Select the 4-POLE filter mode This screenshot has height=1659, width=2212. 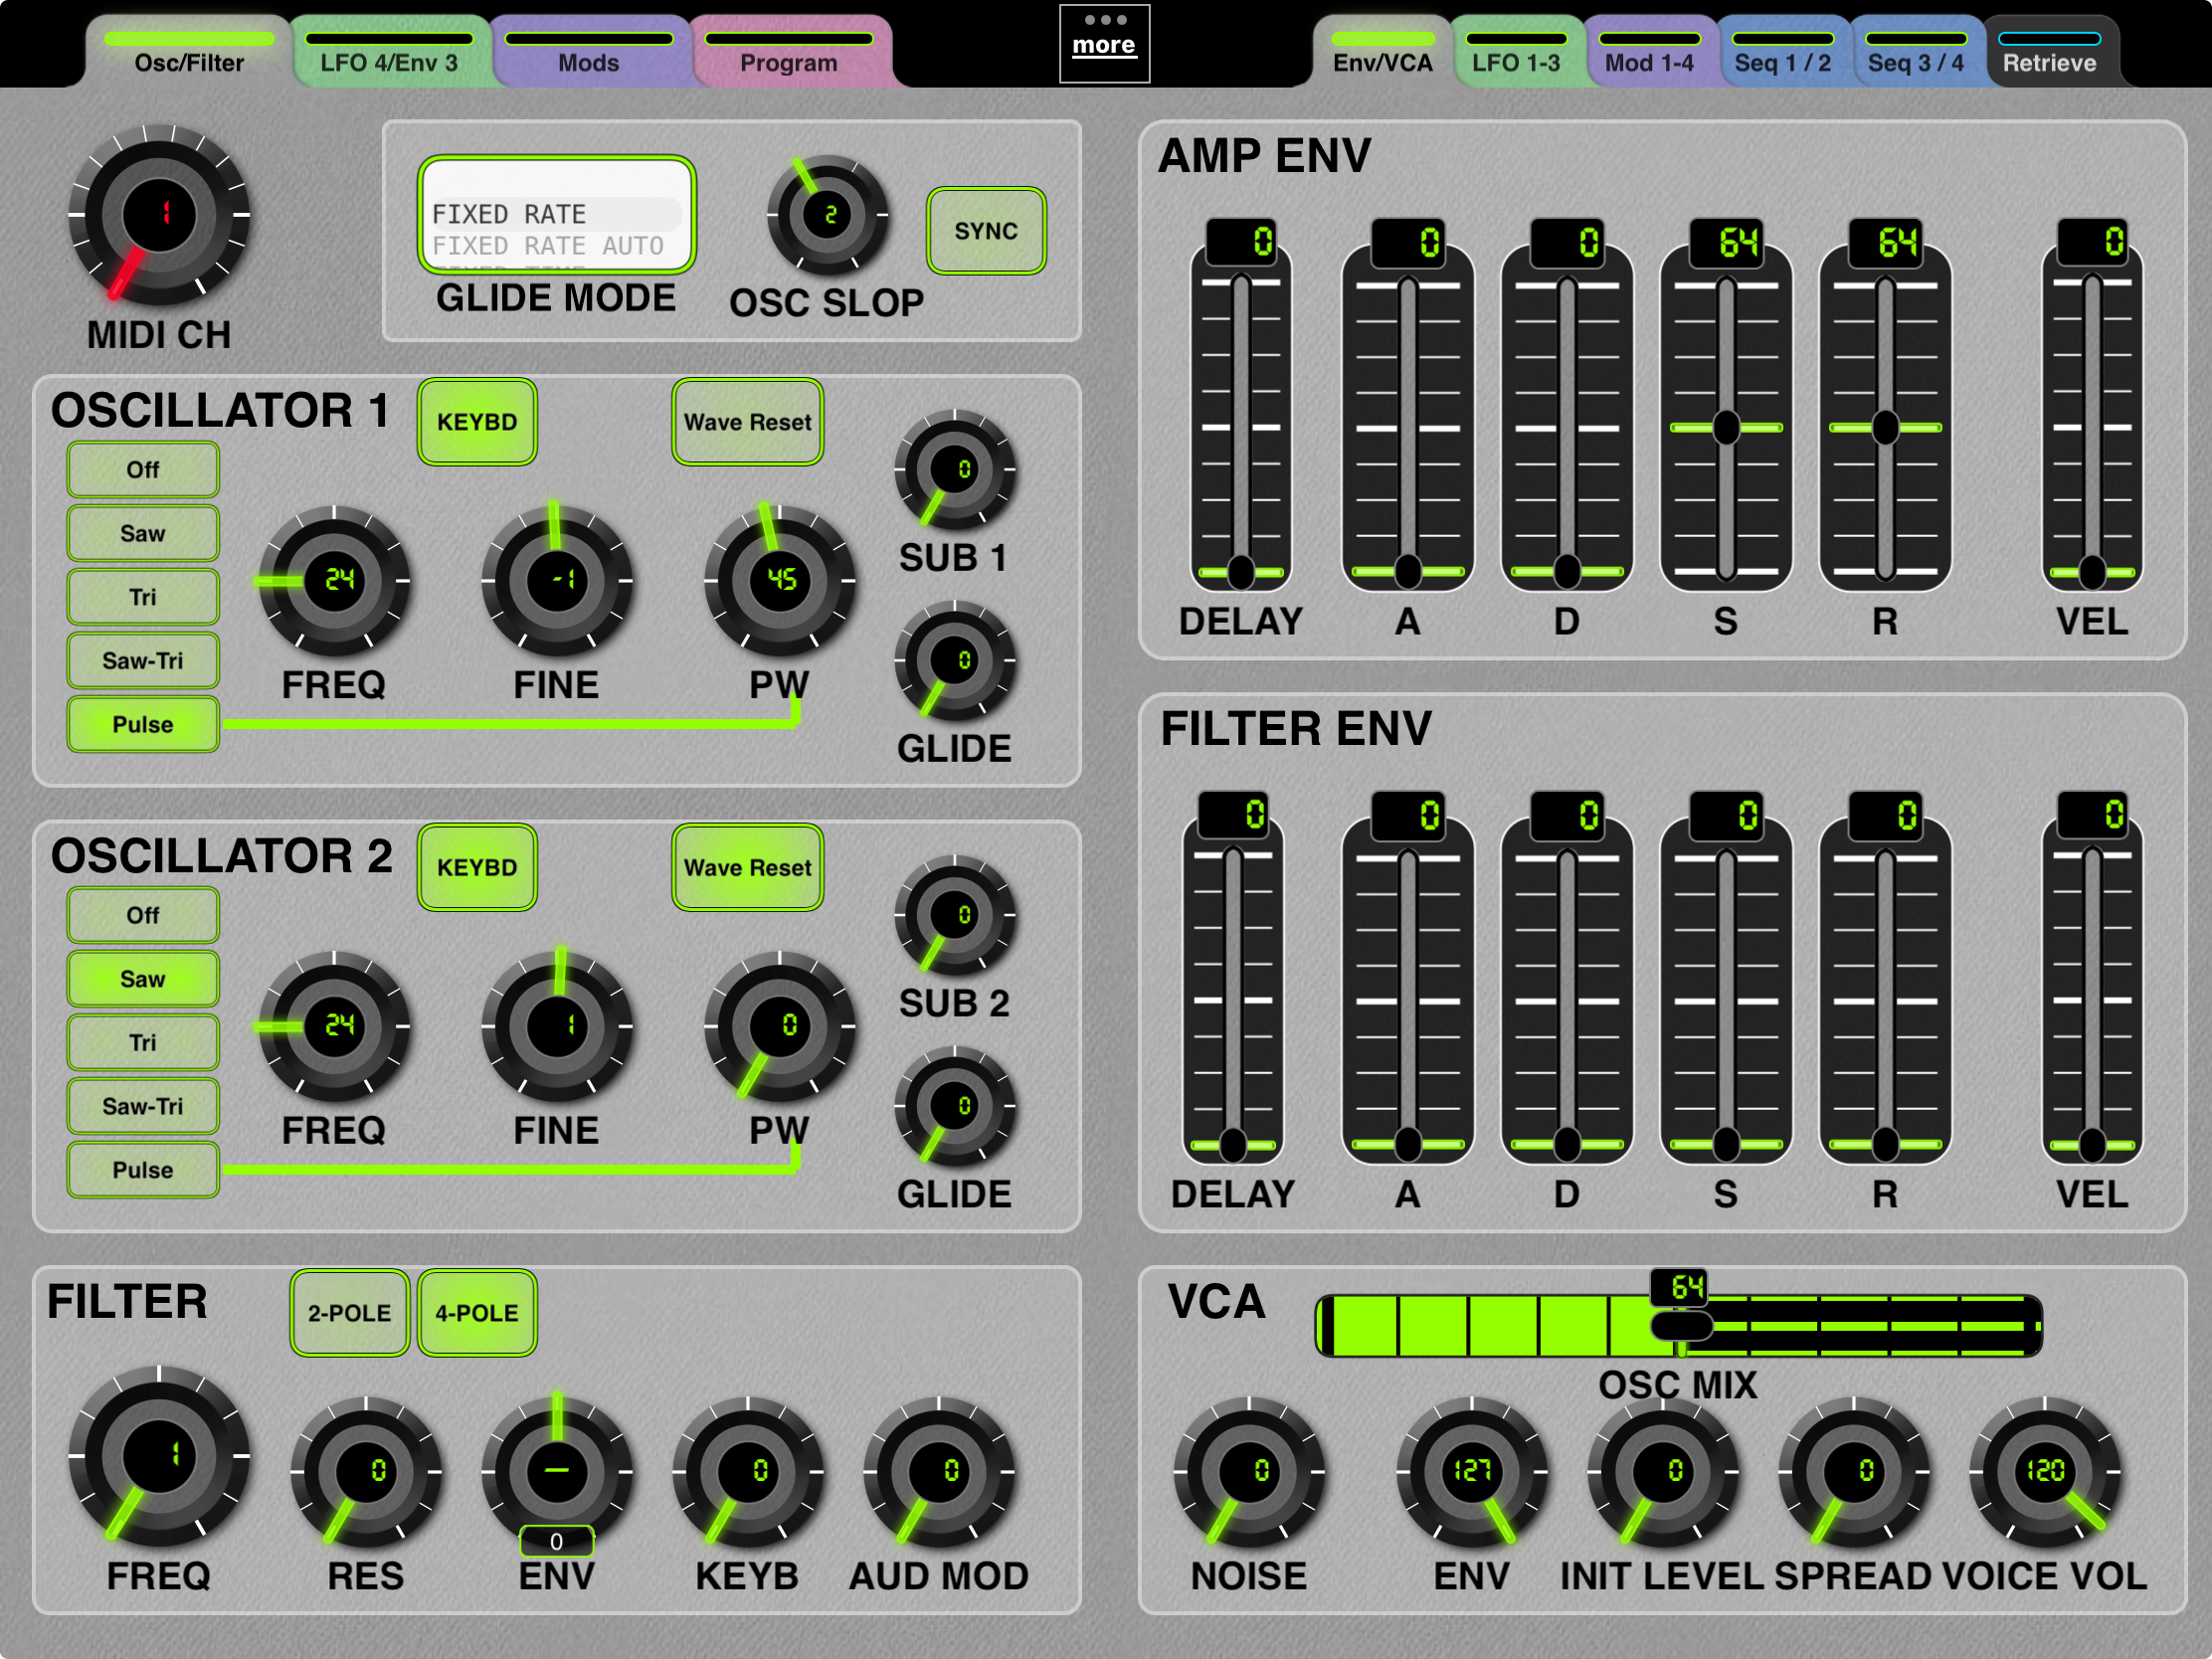tap(477, 1313)
